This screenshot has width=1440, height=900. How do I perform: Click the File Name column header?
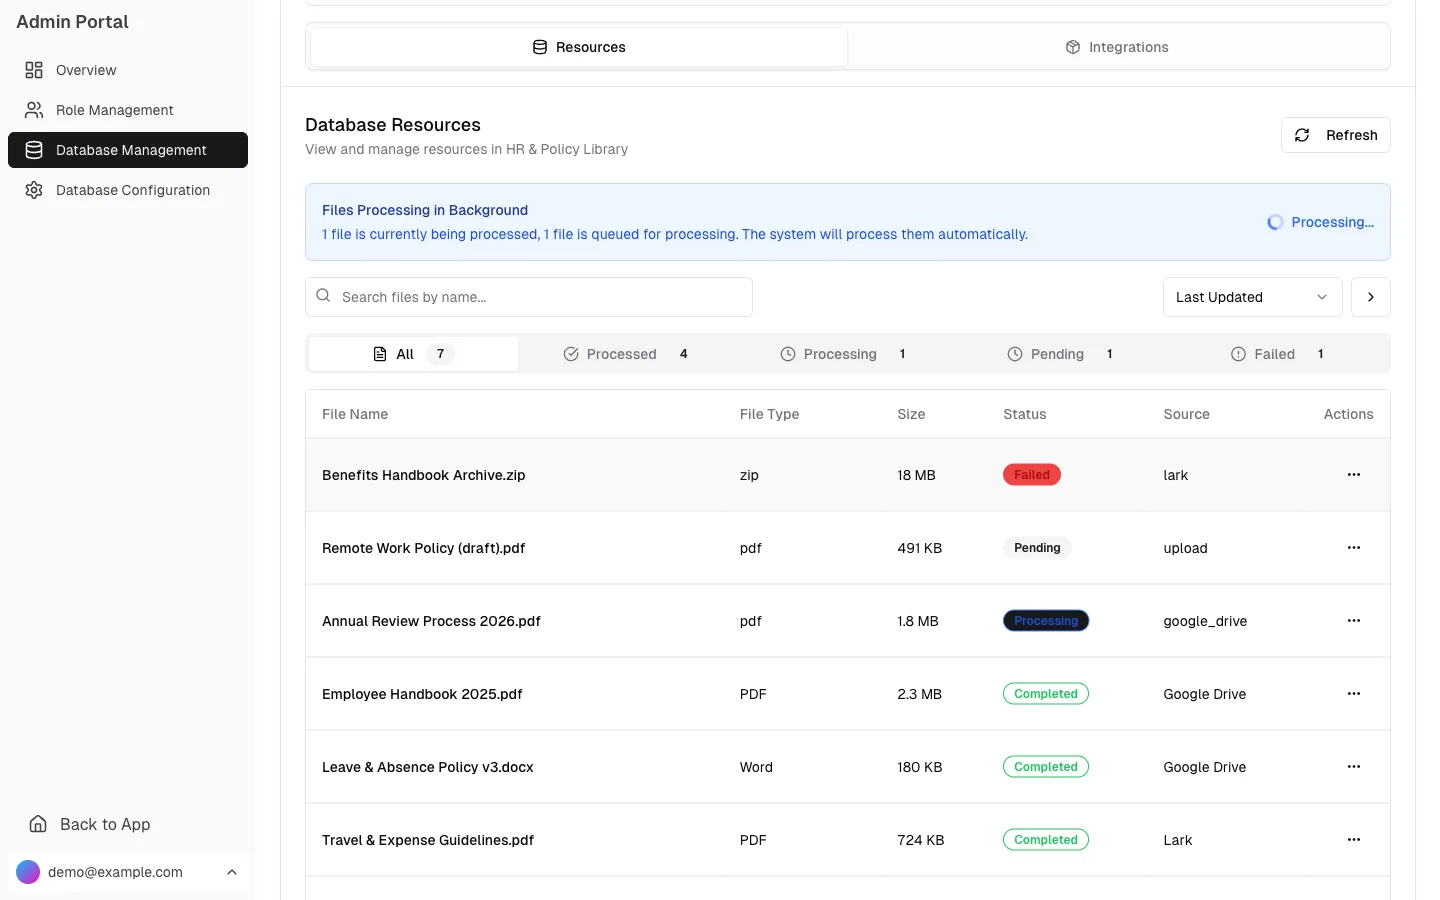coord(355,414)
